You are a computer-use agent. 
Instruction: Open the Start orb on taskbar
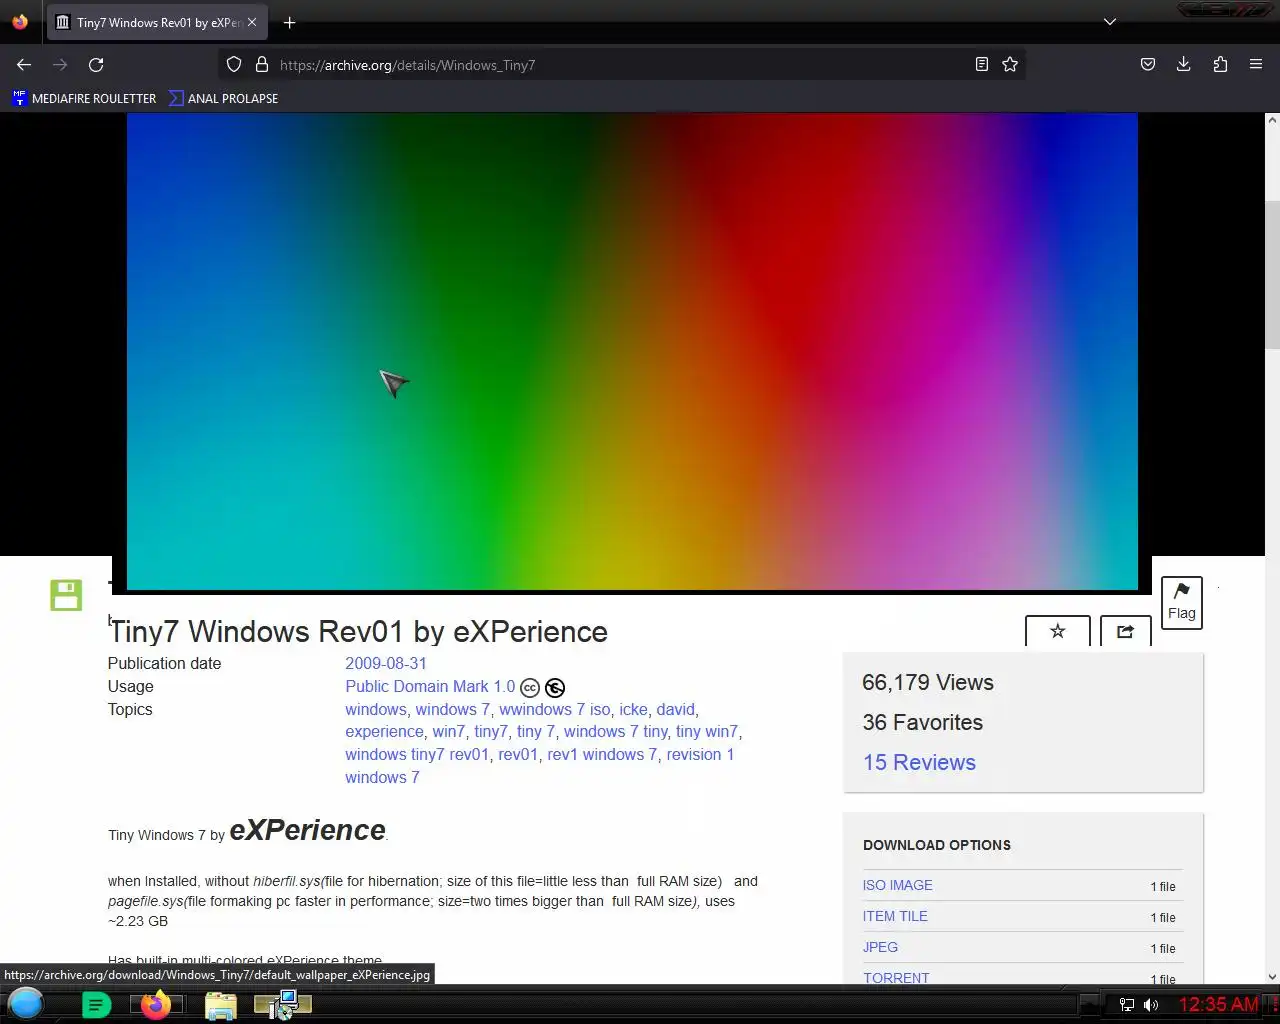(26, 1004)
